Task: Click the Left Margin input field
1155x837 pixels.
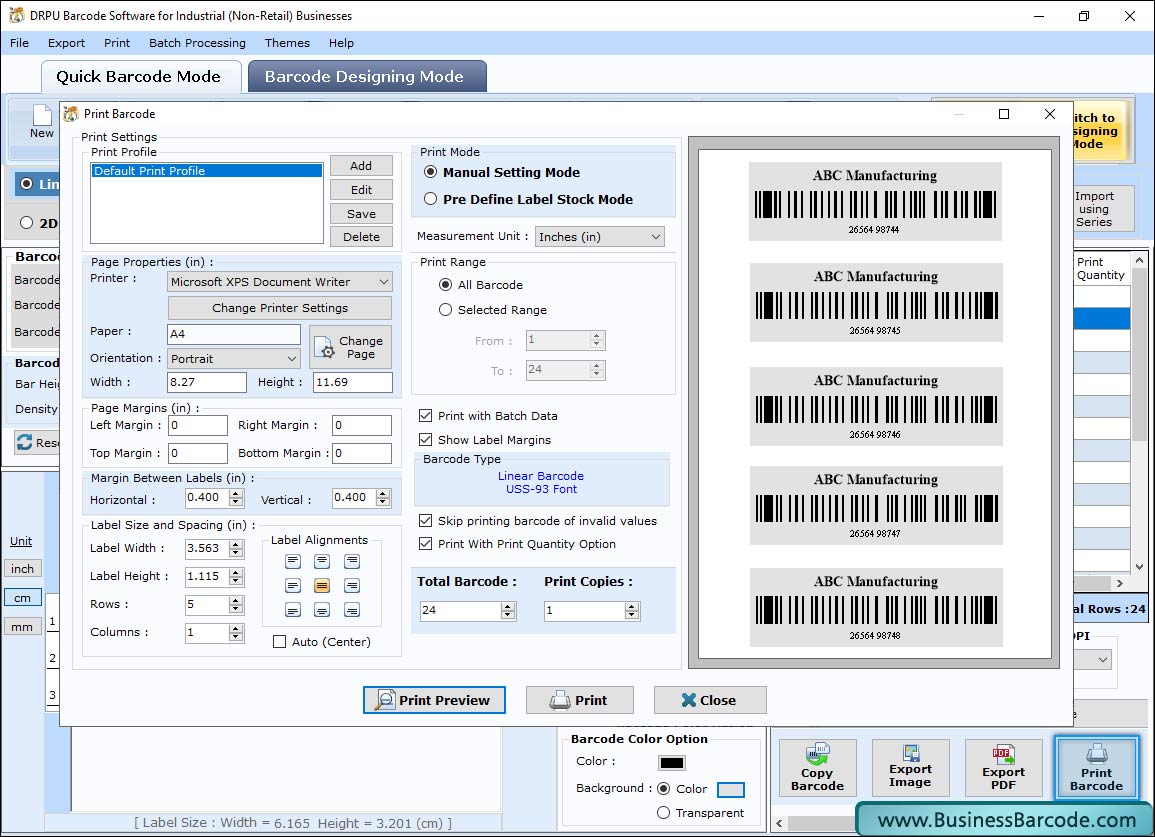Action: pos(198,425)
